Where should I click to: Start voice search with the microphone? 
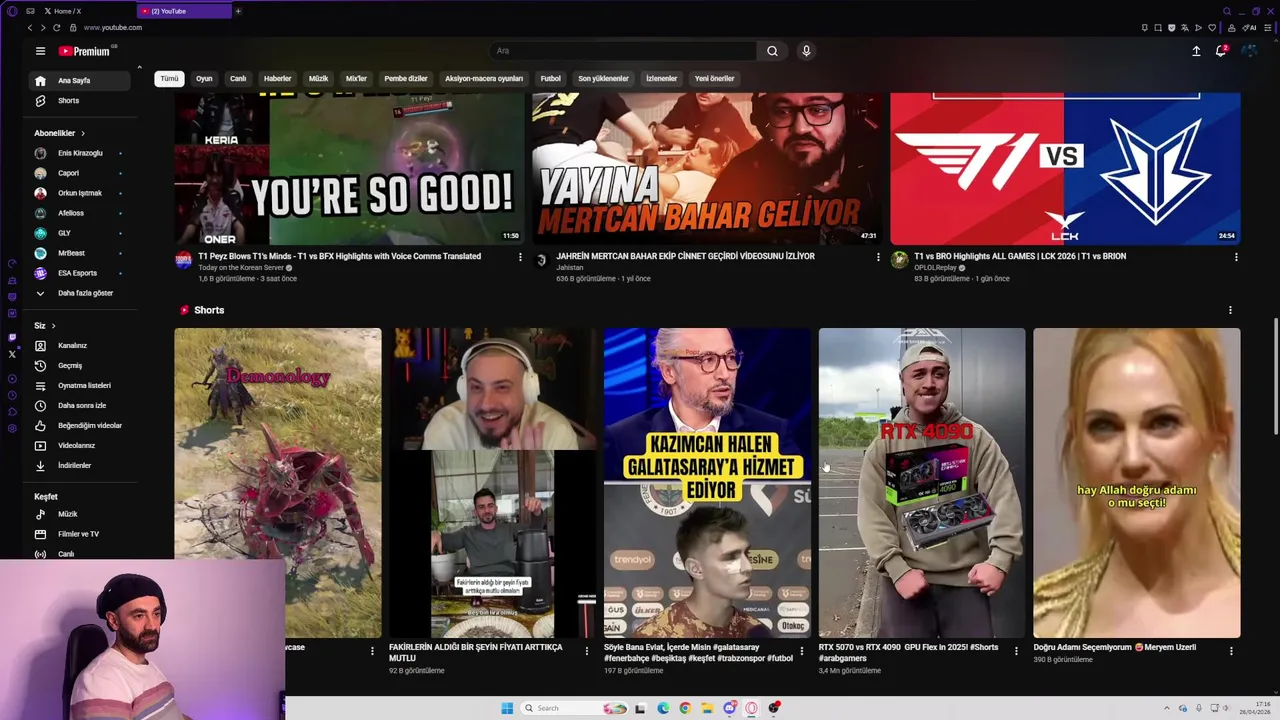[x=806, y=51]
